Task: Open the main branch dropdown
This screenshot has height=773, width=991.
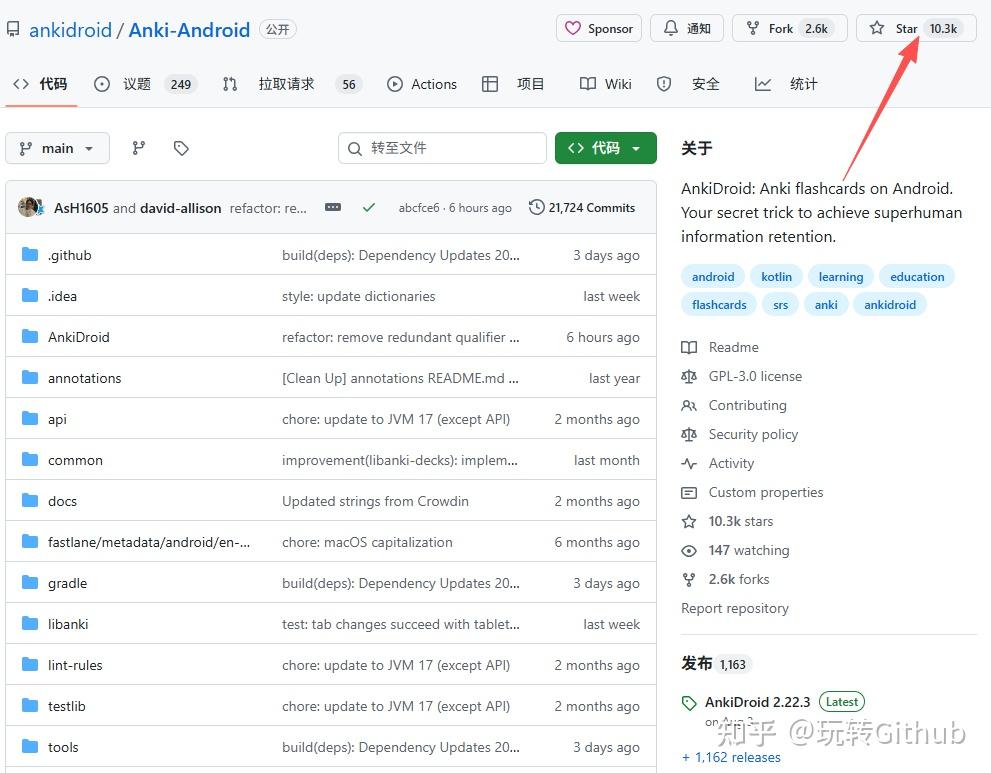Action: pos(57,148)
